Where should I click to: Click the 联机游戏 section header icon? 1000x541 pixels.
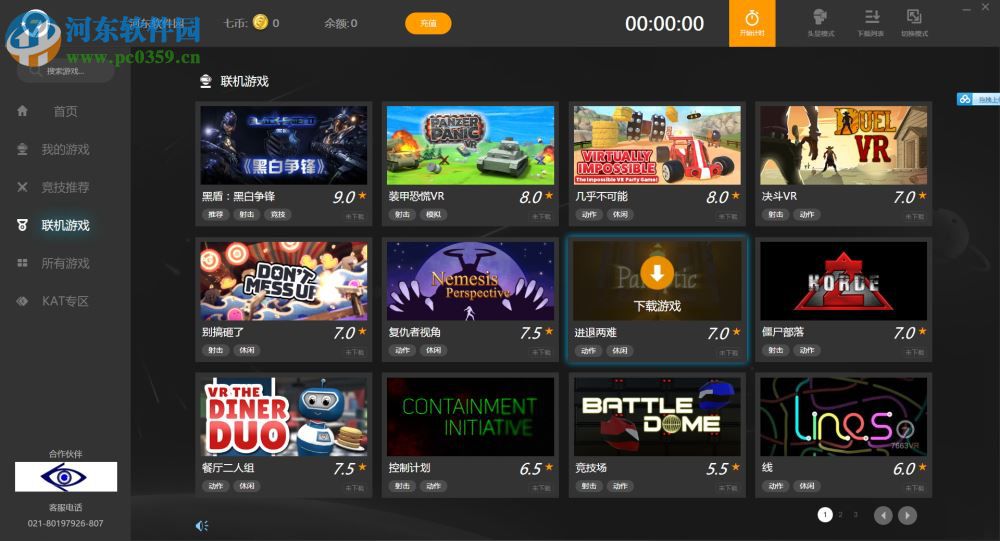click(x=205, y=81)
